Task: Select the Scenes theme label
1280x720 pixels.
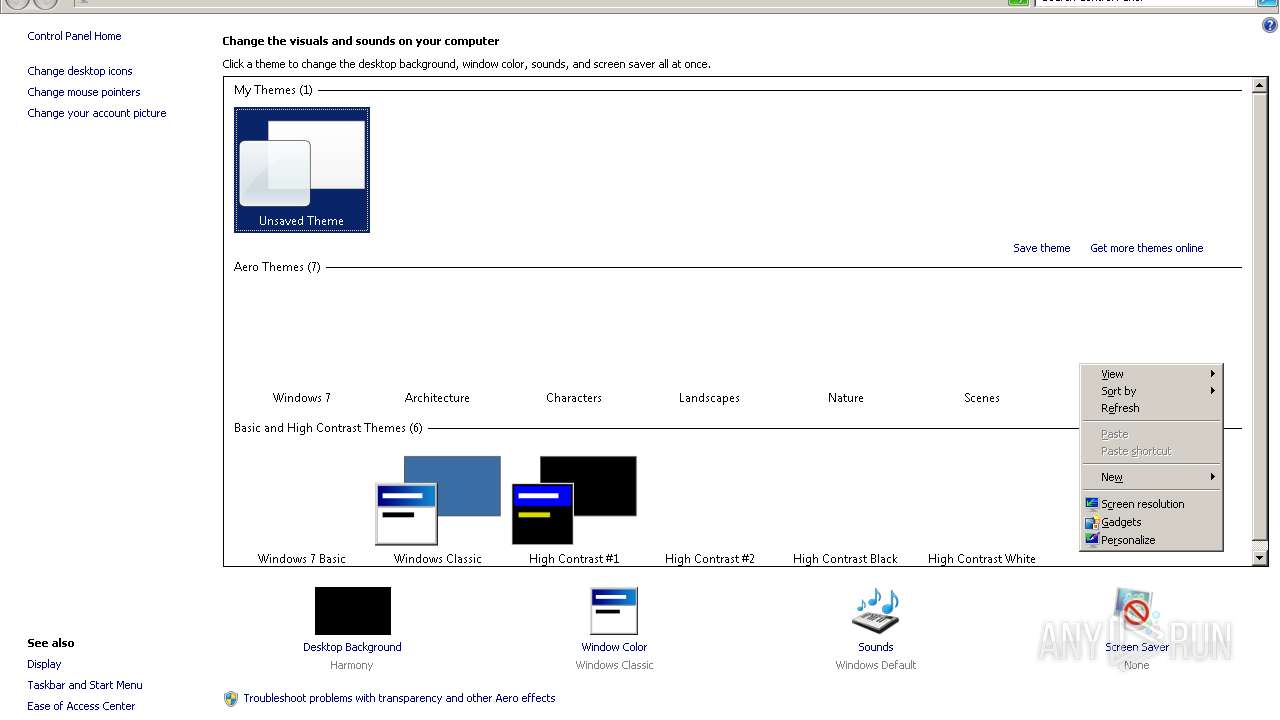Action: coord(982,398)
